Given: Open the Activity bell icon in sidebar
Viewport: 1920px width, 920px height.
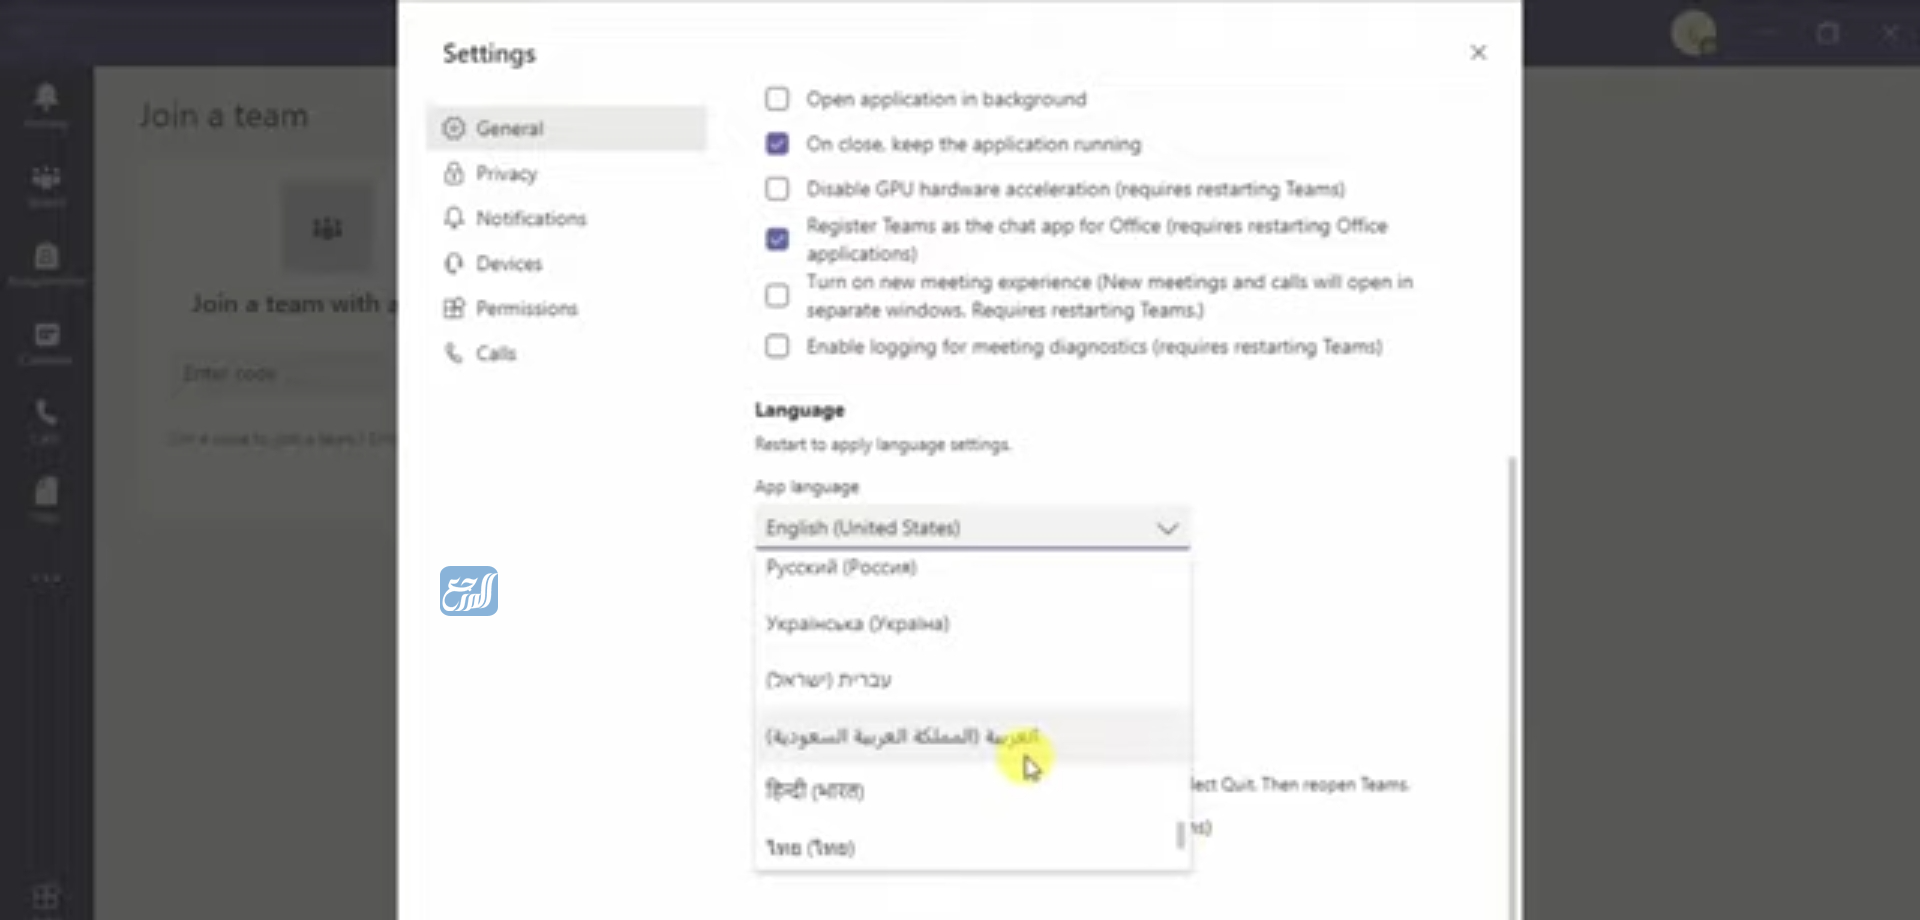Looking at the screenshot, I should [46, 99].
